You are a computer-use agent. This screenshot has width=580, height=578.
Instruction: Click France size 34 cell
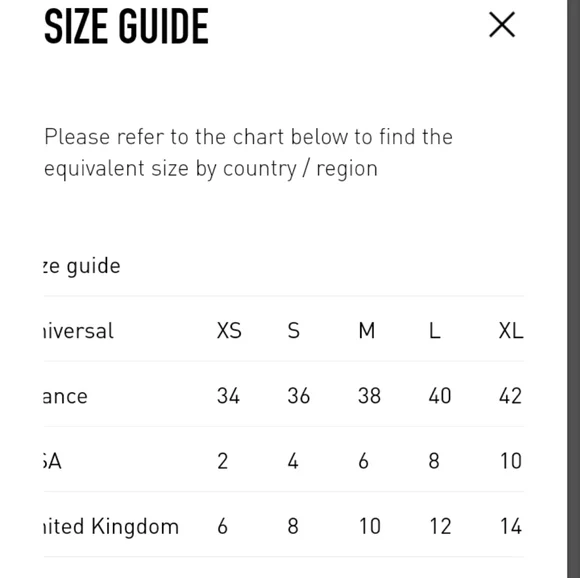click(228, 396)
